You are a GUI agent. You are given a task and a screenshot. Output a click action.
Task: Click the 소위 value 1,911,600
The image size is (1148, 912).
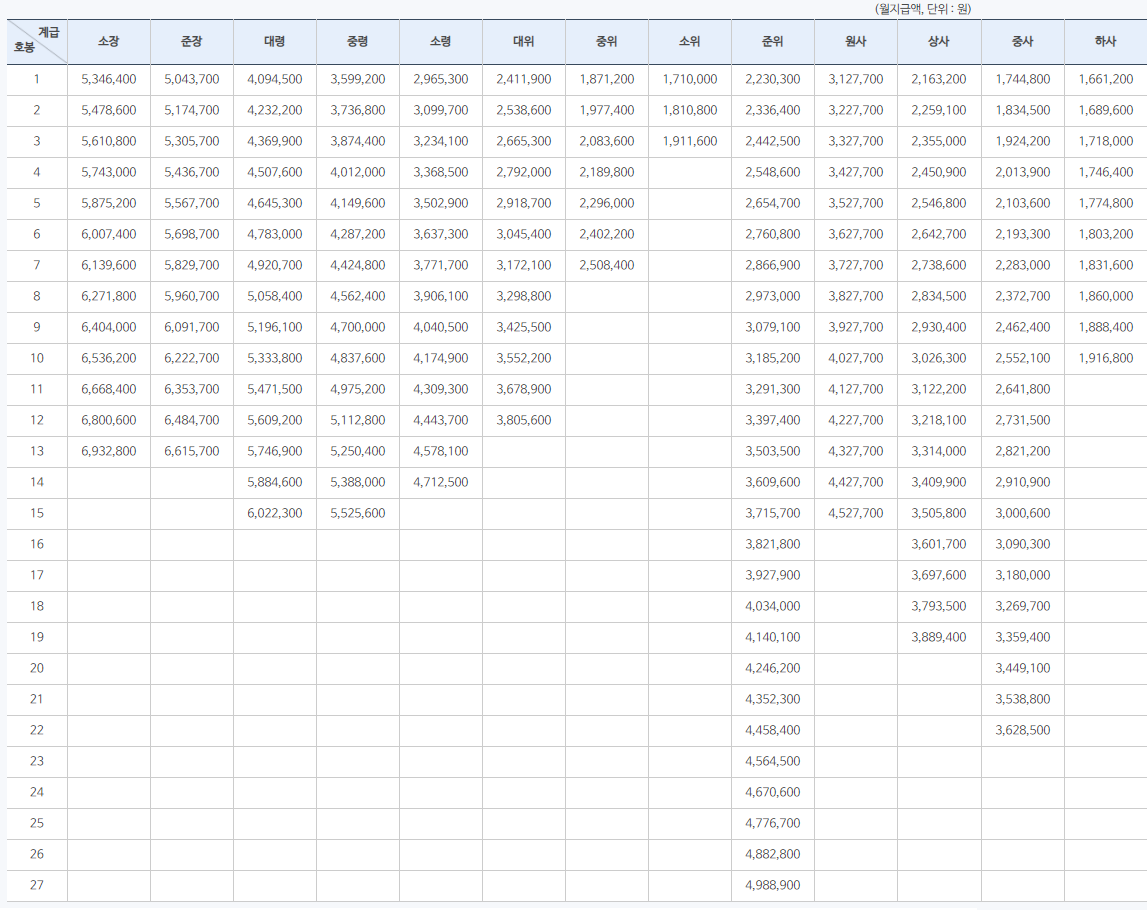[690, 141]
